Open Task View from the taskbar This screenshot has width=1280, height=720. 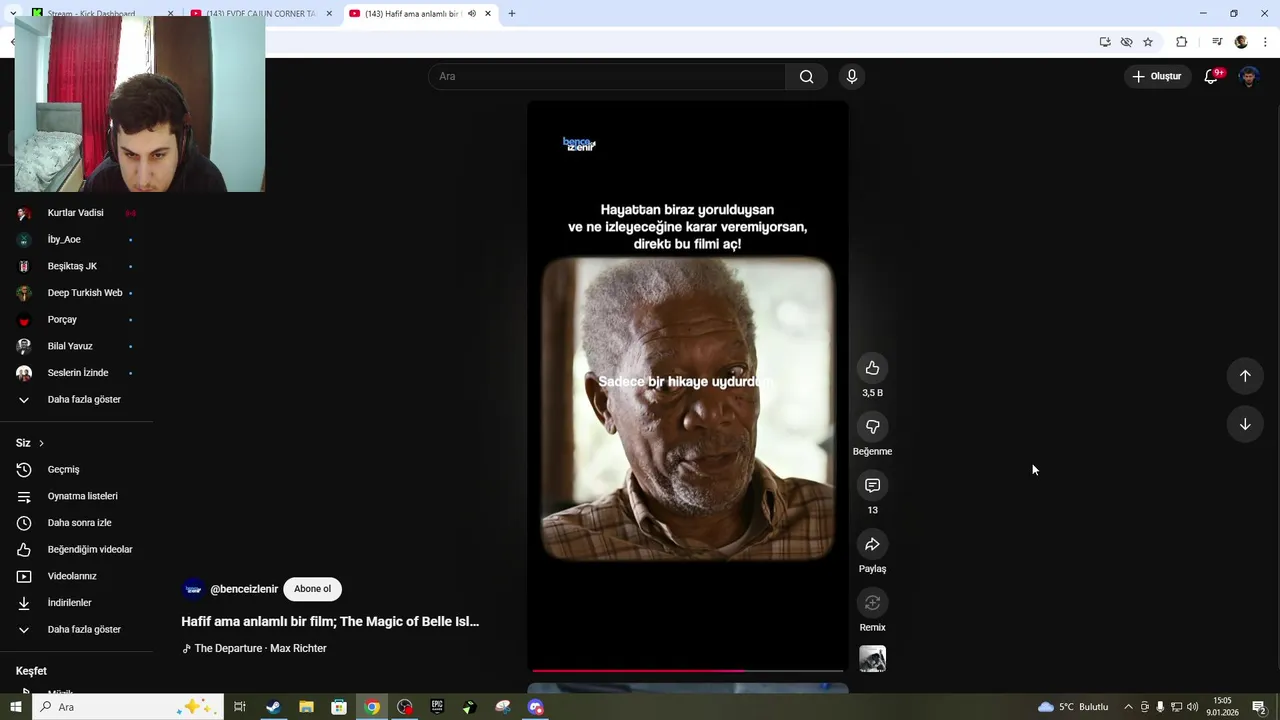(240, 707)
